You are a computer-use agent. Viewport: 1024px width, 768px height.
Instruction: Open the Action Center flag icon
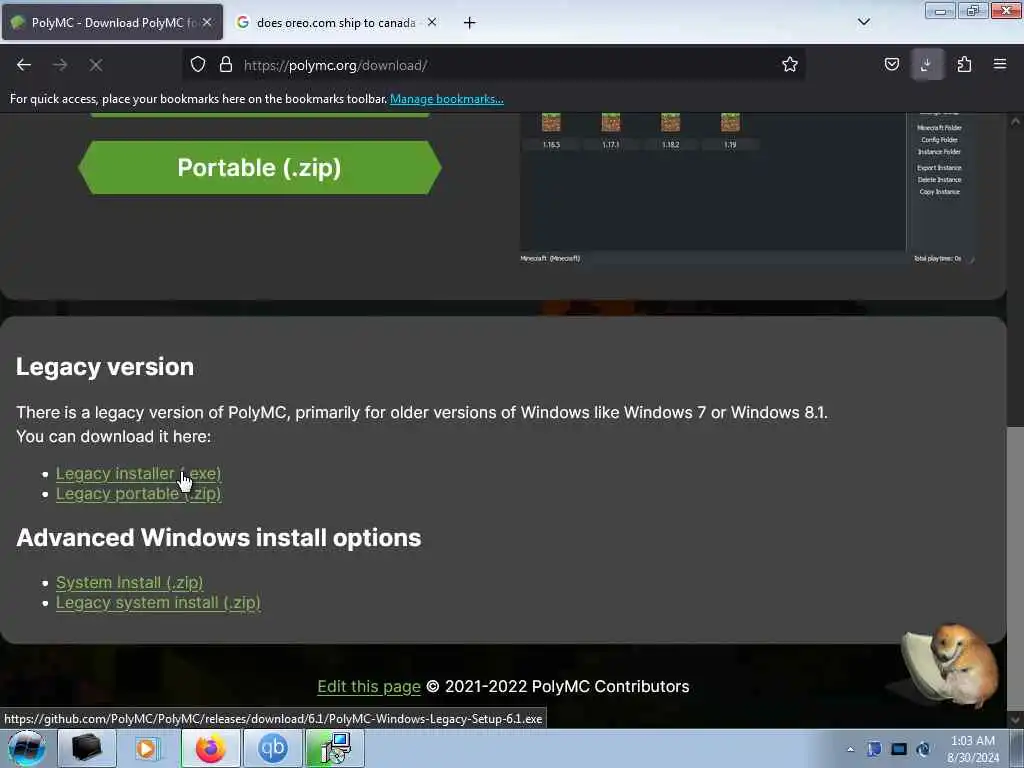click(874, 750)
